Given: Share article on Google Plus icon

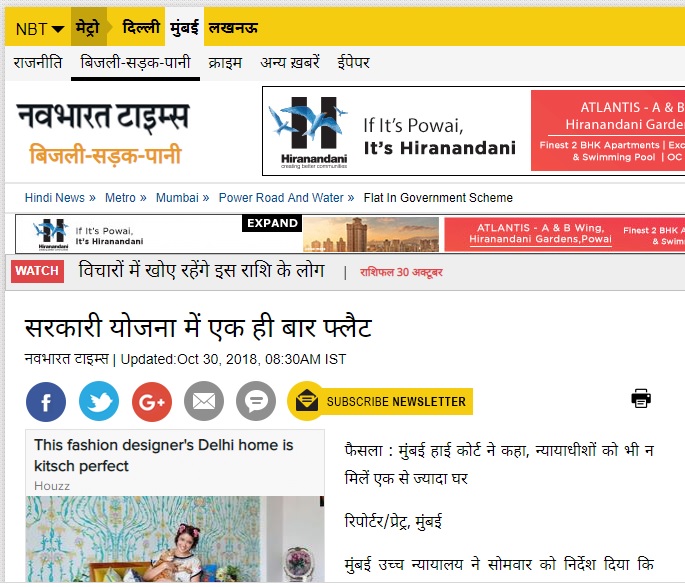Looking at the screenshot, I should pos(152,401).
